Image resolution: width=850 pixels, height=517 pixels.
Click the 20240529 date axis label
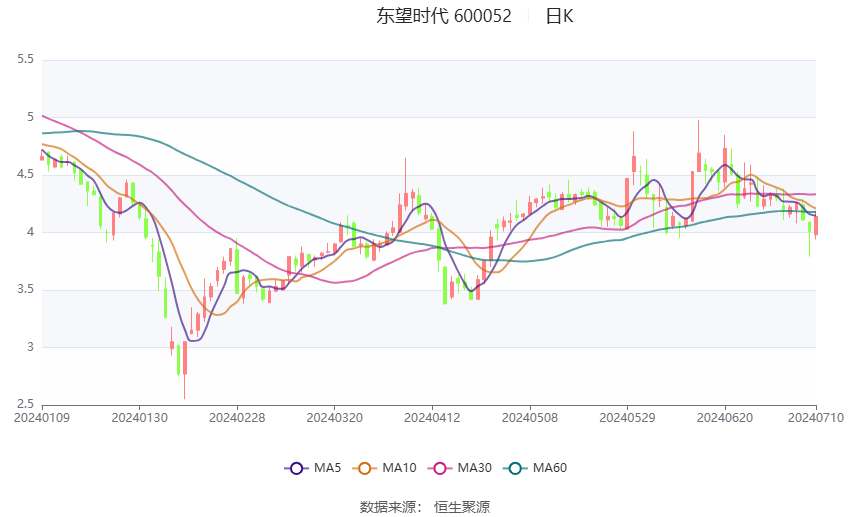pyautogui.click(x=627, y=418)
